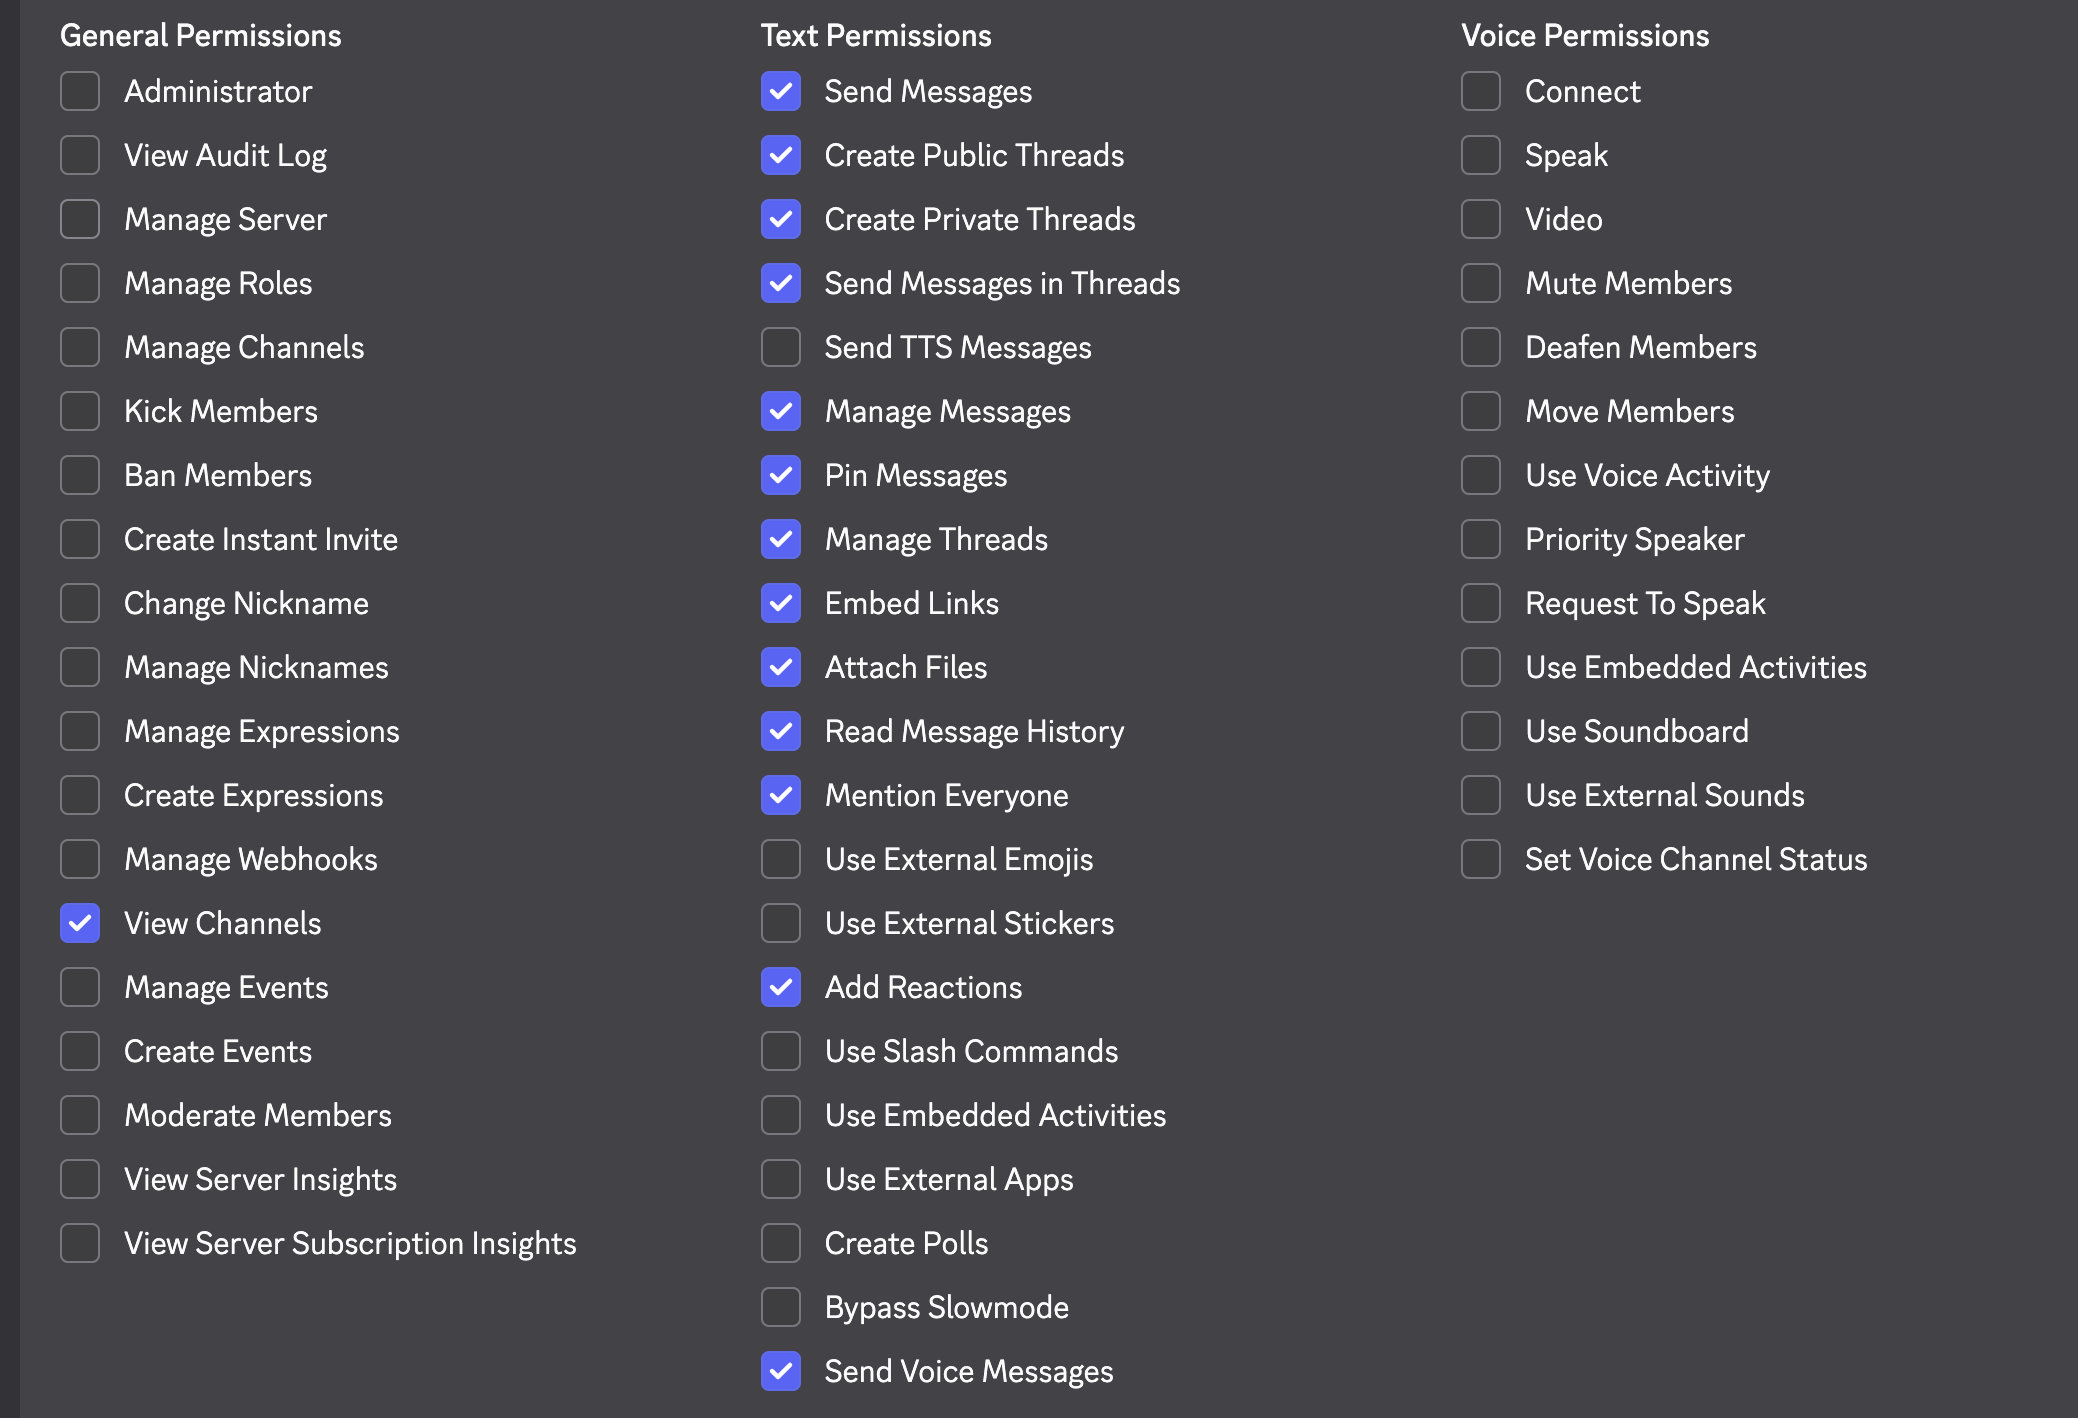Enable the Connect voice permission

(1481, 91)
